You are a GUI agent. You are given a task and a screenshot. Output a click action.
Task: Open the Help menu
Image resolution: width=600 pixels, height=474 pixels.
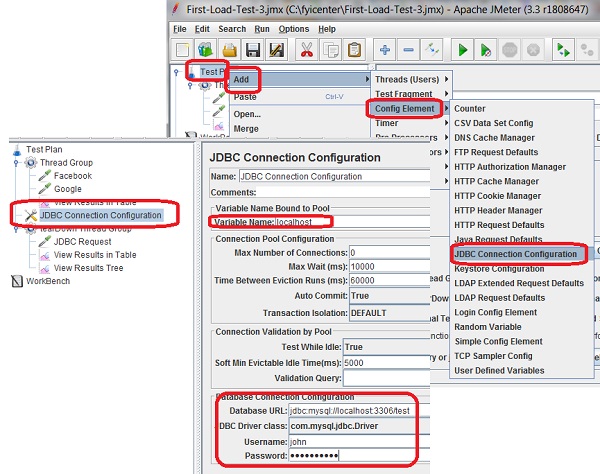pos(327,29)
